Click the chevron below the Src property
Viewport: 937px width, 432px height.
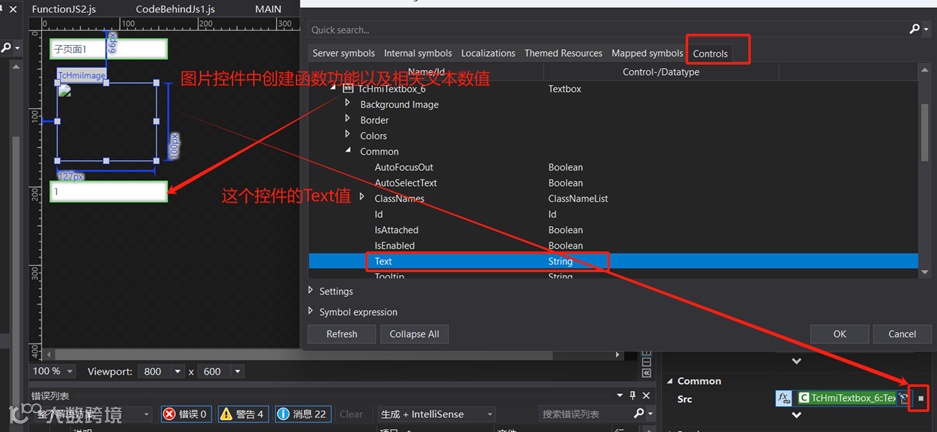click(797, 414)
